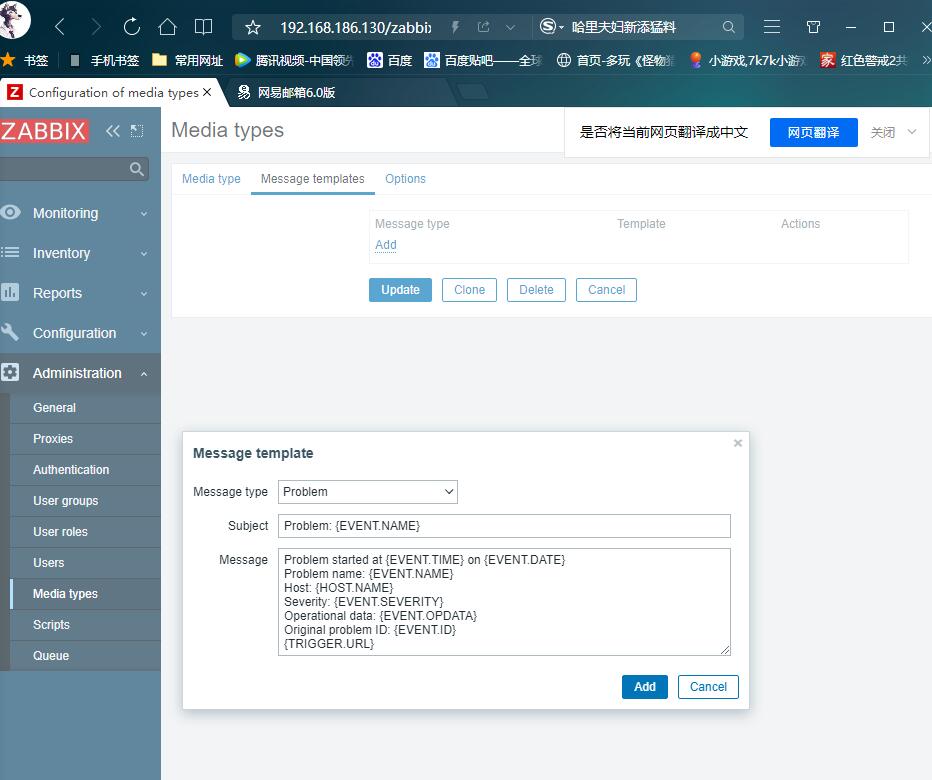Open User groups under Administration
Screen dimensions: 932x780
tap(85, 501)
